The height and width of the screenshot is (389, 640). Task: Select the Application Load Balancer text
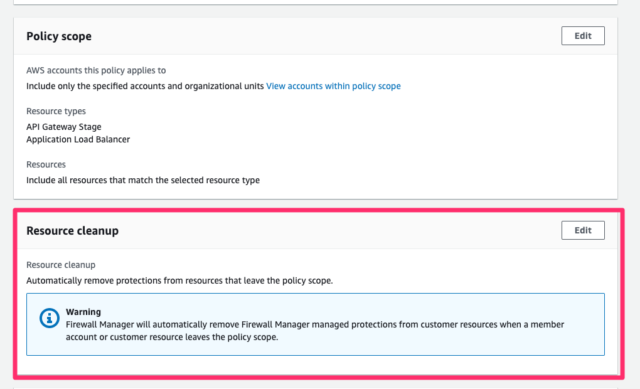(x=78, y=140)
